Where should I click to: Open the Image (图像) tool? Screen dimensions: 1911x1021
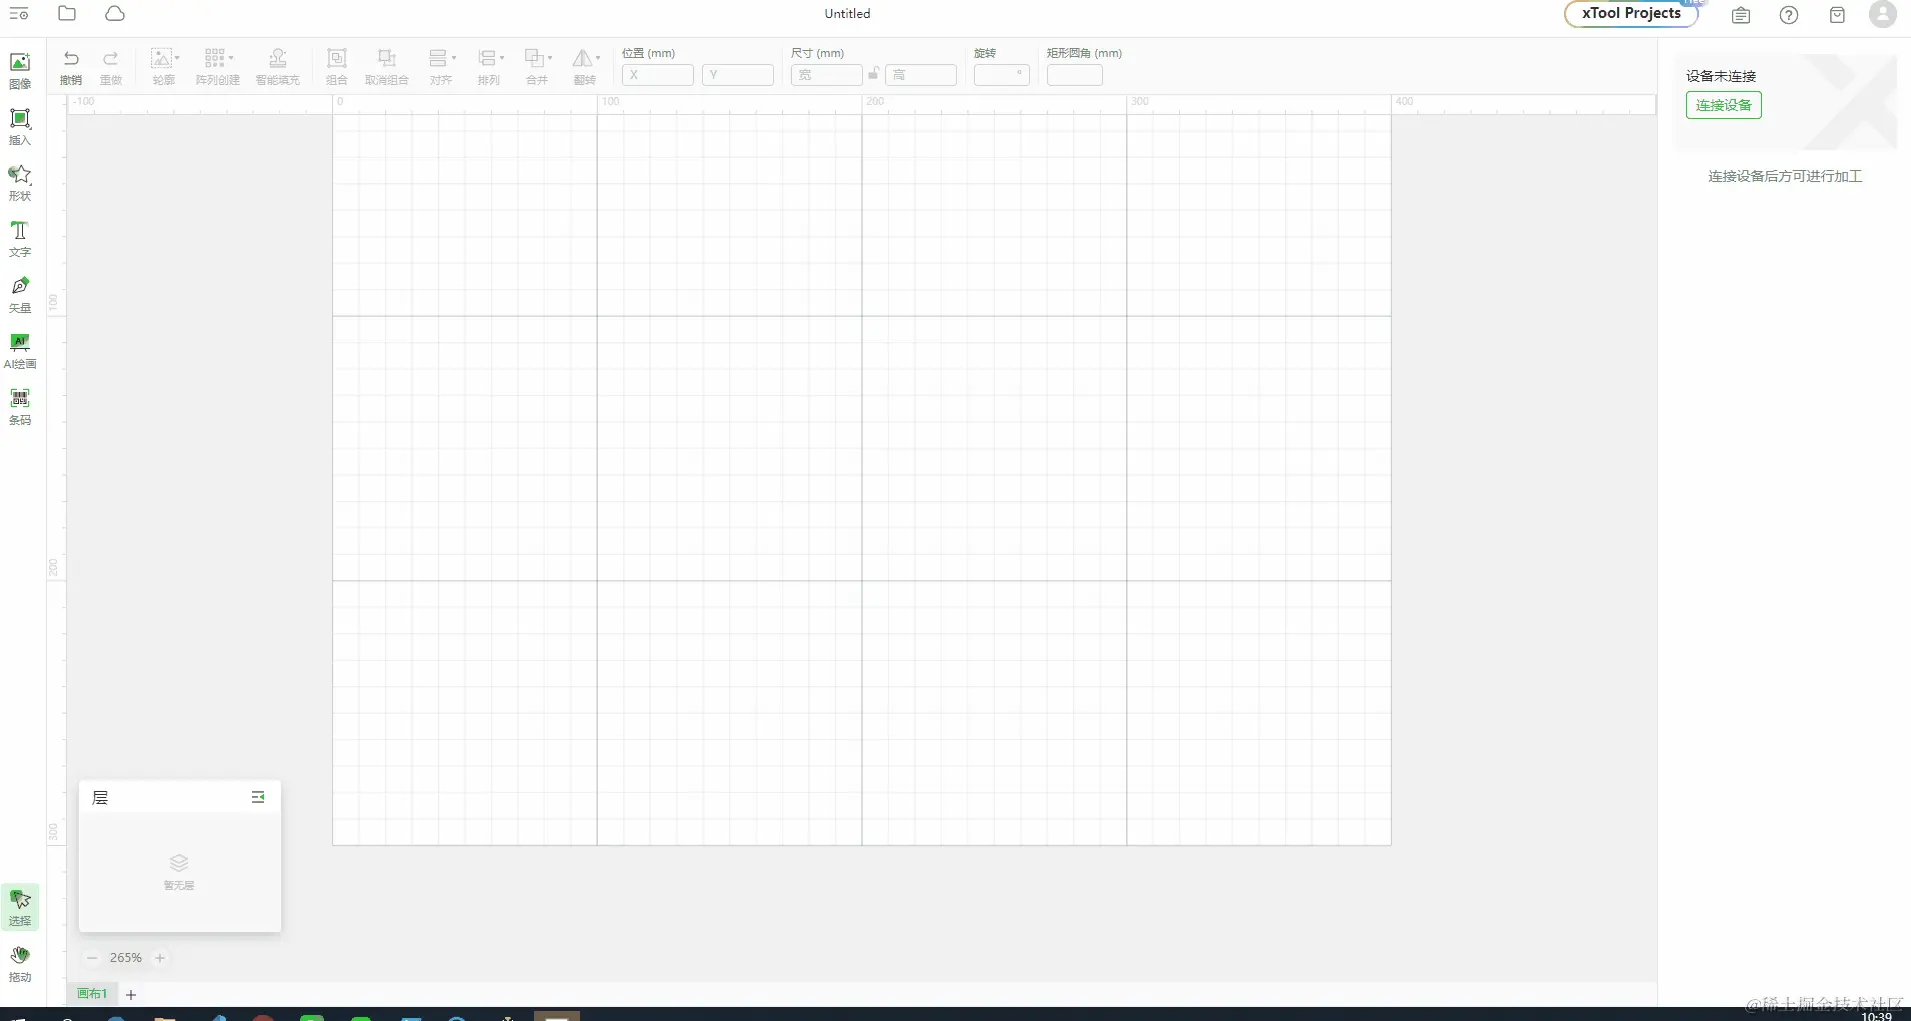coord(20,70)
